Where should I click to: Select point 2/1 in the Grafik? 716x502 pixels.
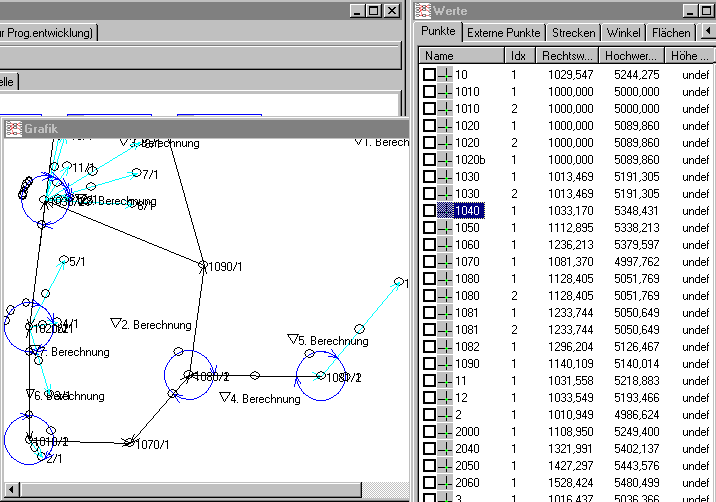pos(41,455)
